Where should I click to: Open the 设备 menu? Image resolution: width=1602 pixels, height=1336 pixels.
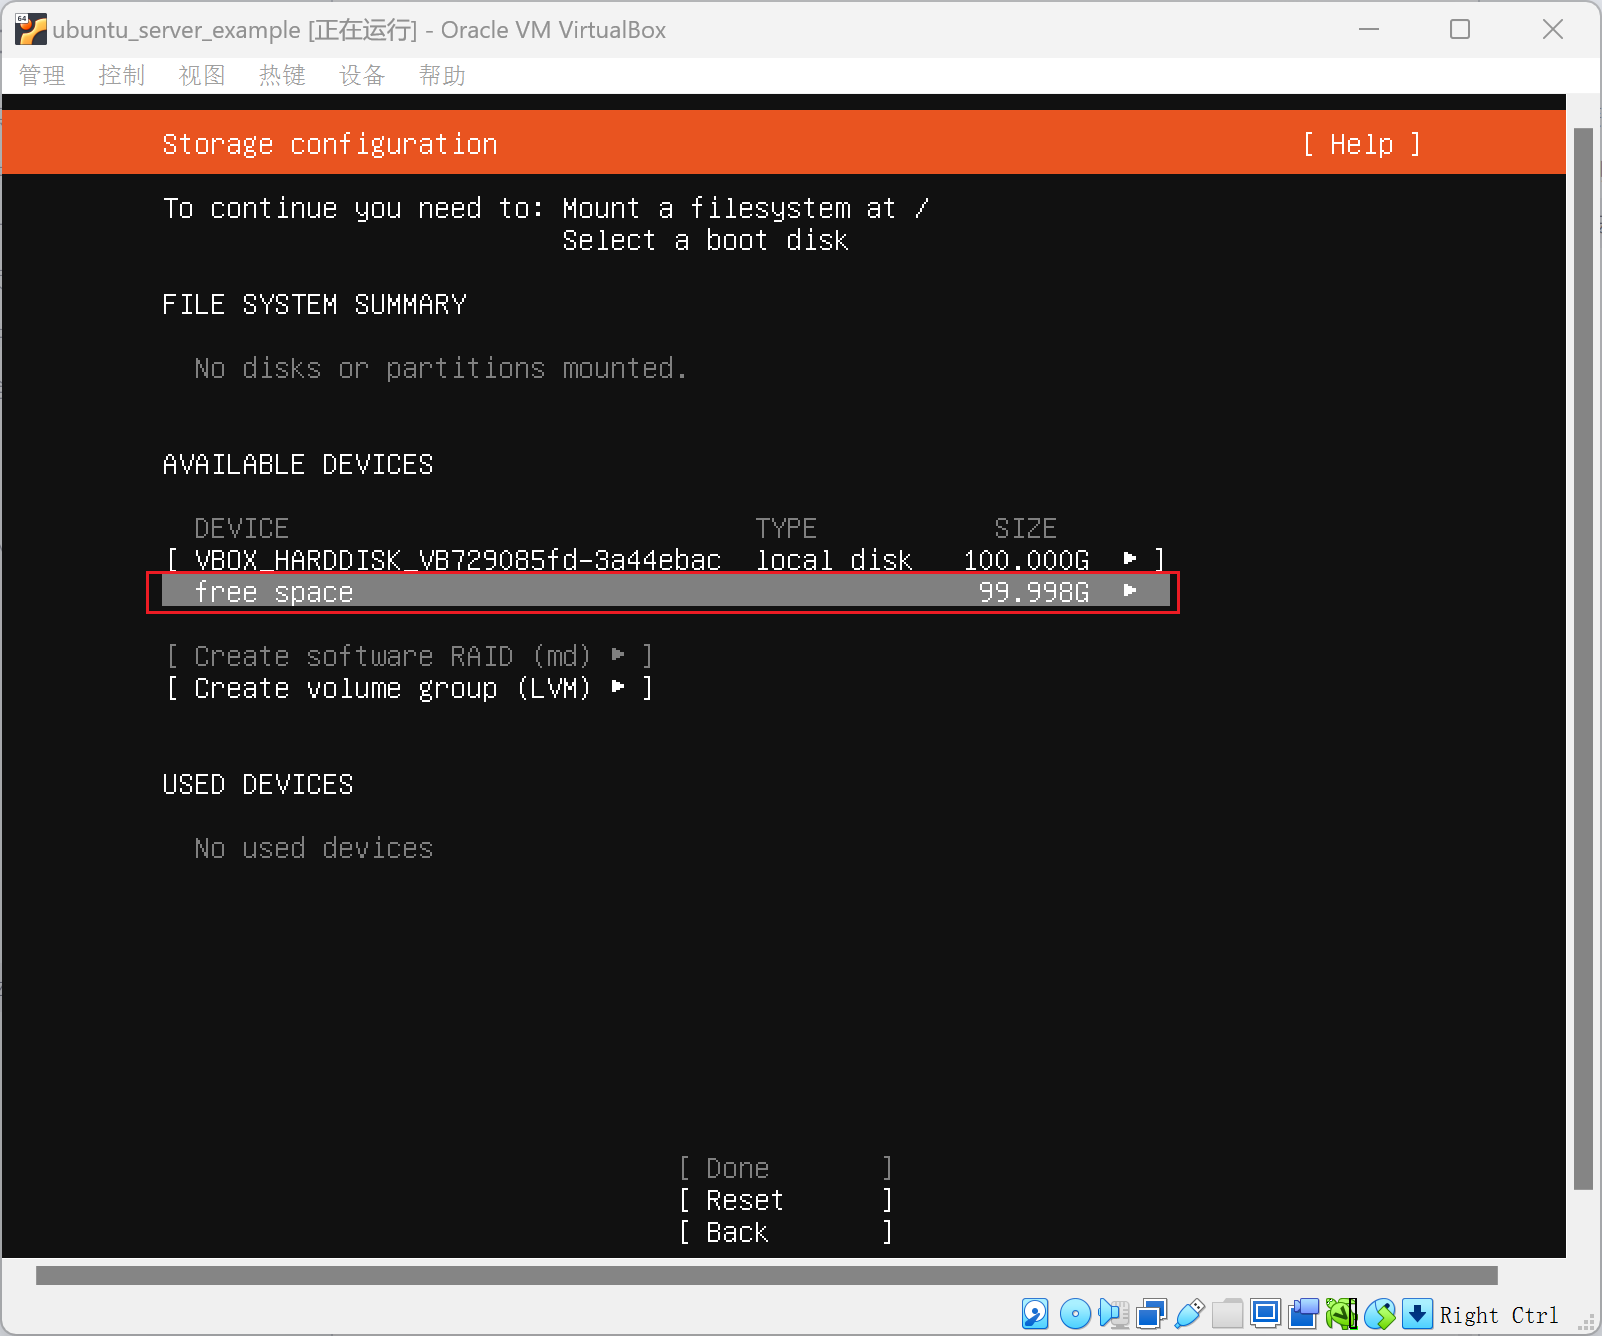coord(362,76)
